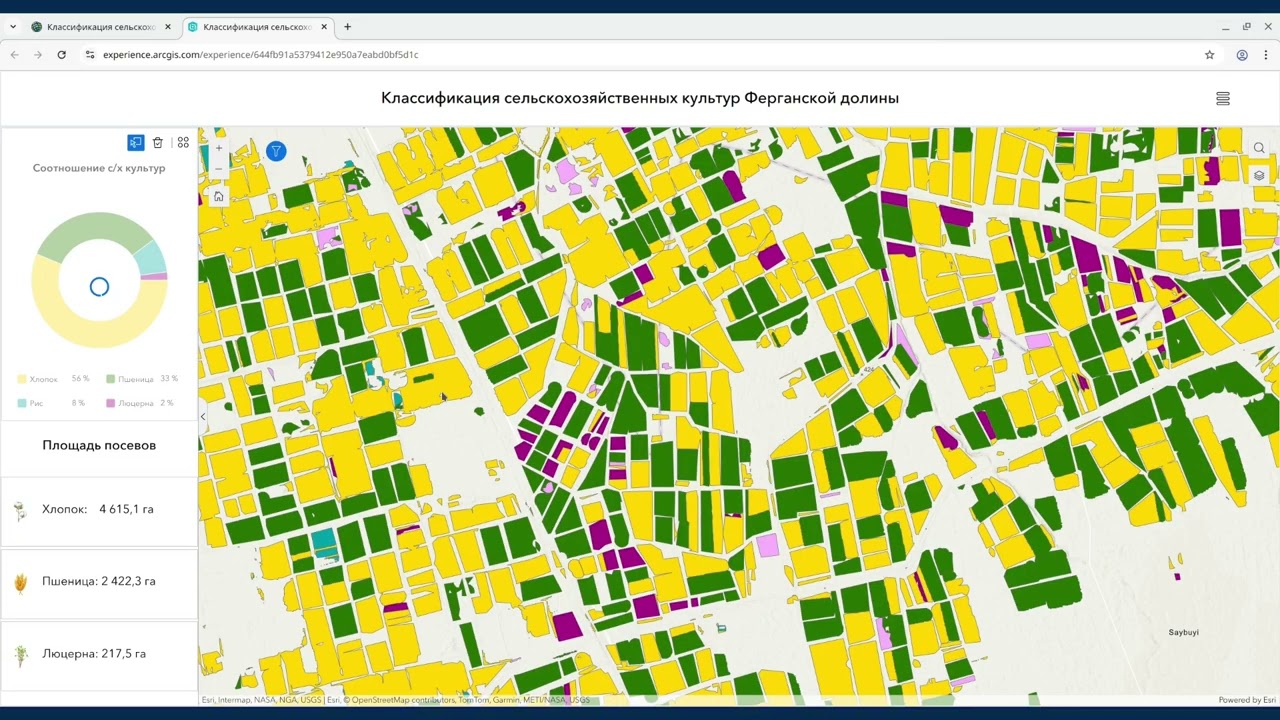
Task: Open the map layers widget
Action: [x=1259, y=175]
